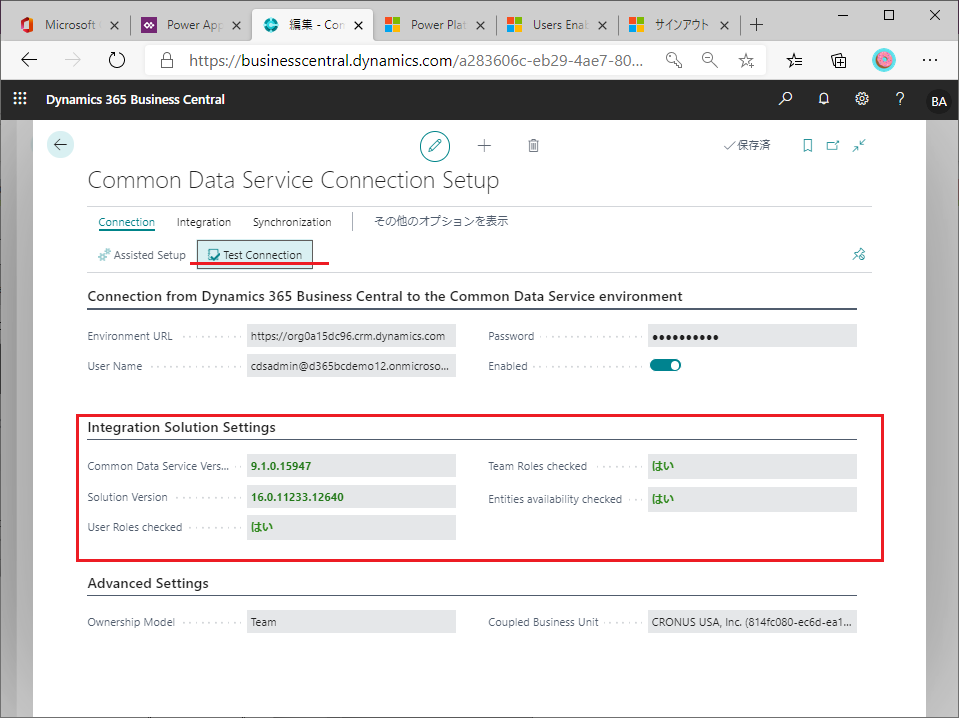959x718 pixels.
Task: Click the Solution Version value 16.0.11233.12640
Action: tap(351, 497)
